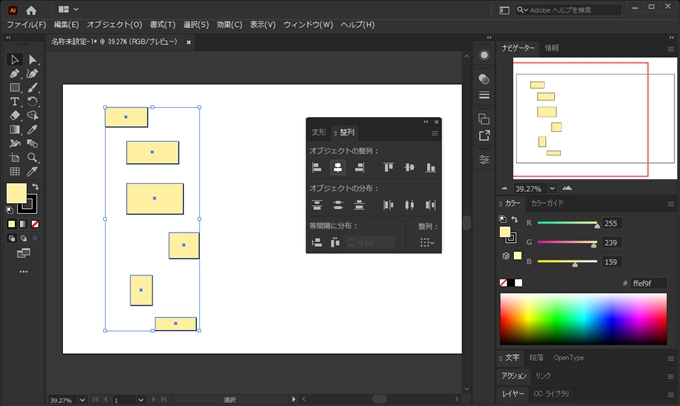Open the Illustrator home screen icon
This screenshot has height=406, width=680.
click(x=31, y=10)
